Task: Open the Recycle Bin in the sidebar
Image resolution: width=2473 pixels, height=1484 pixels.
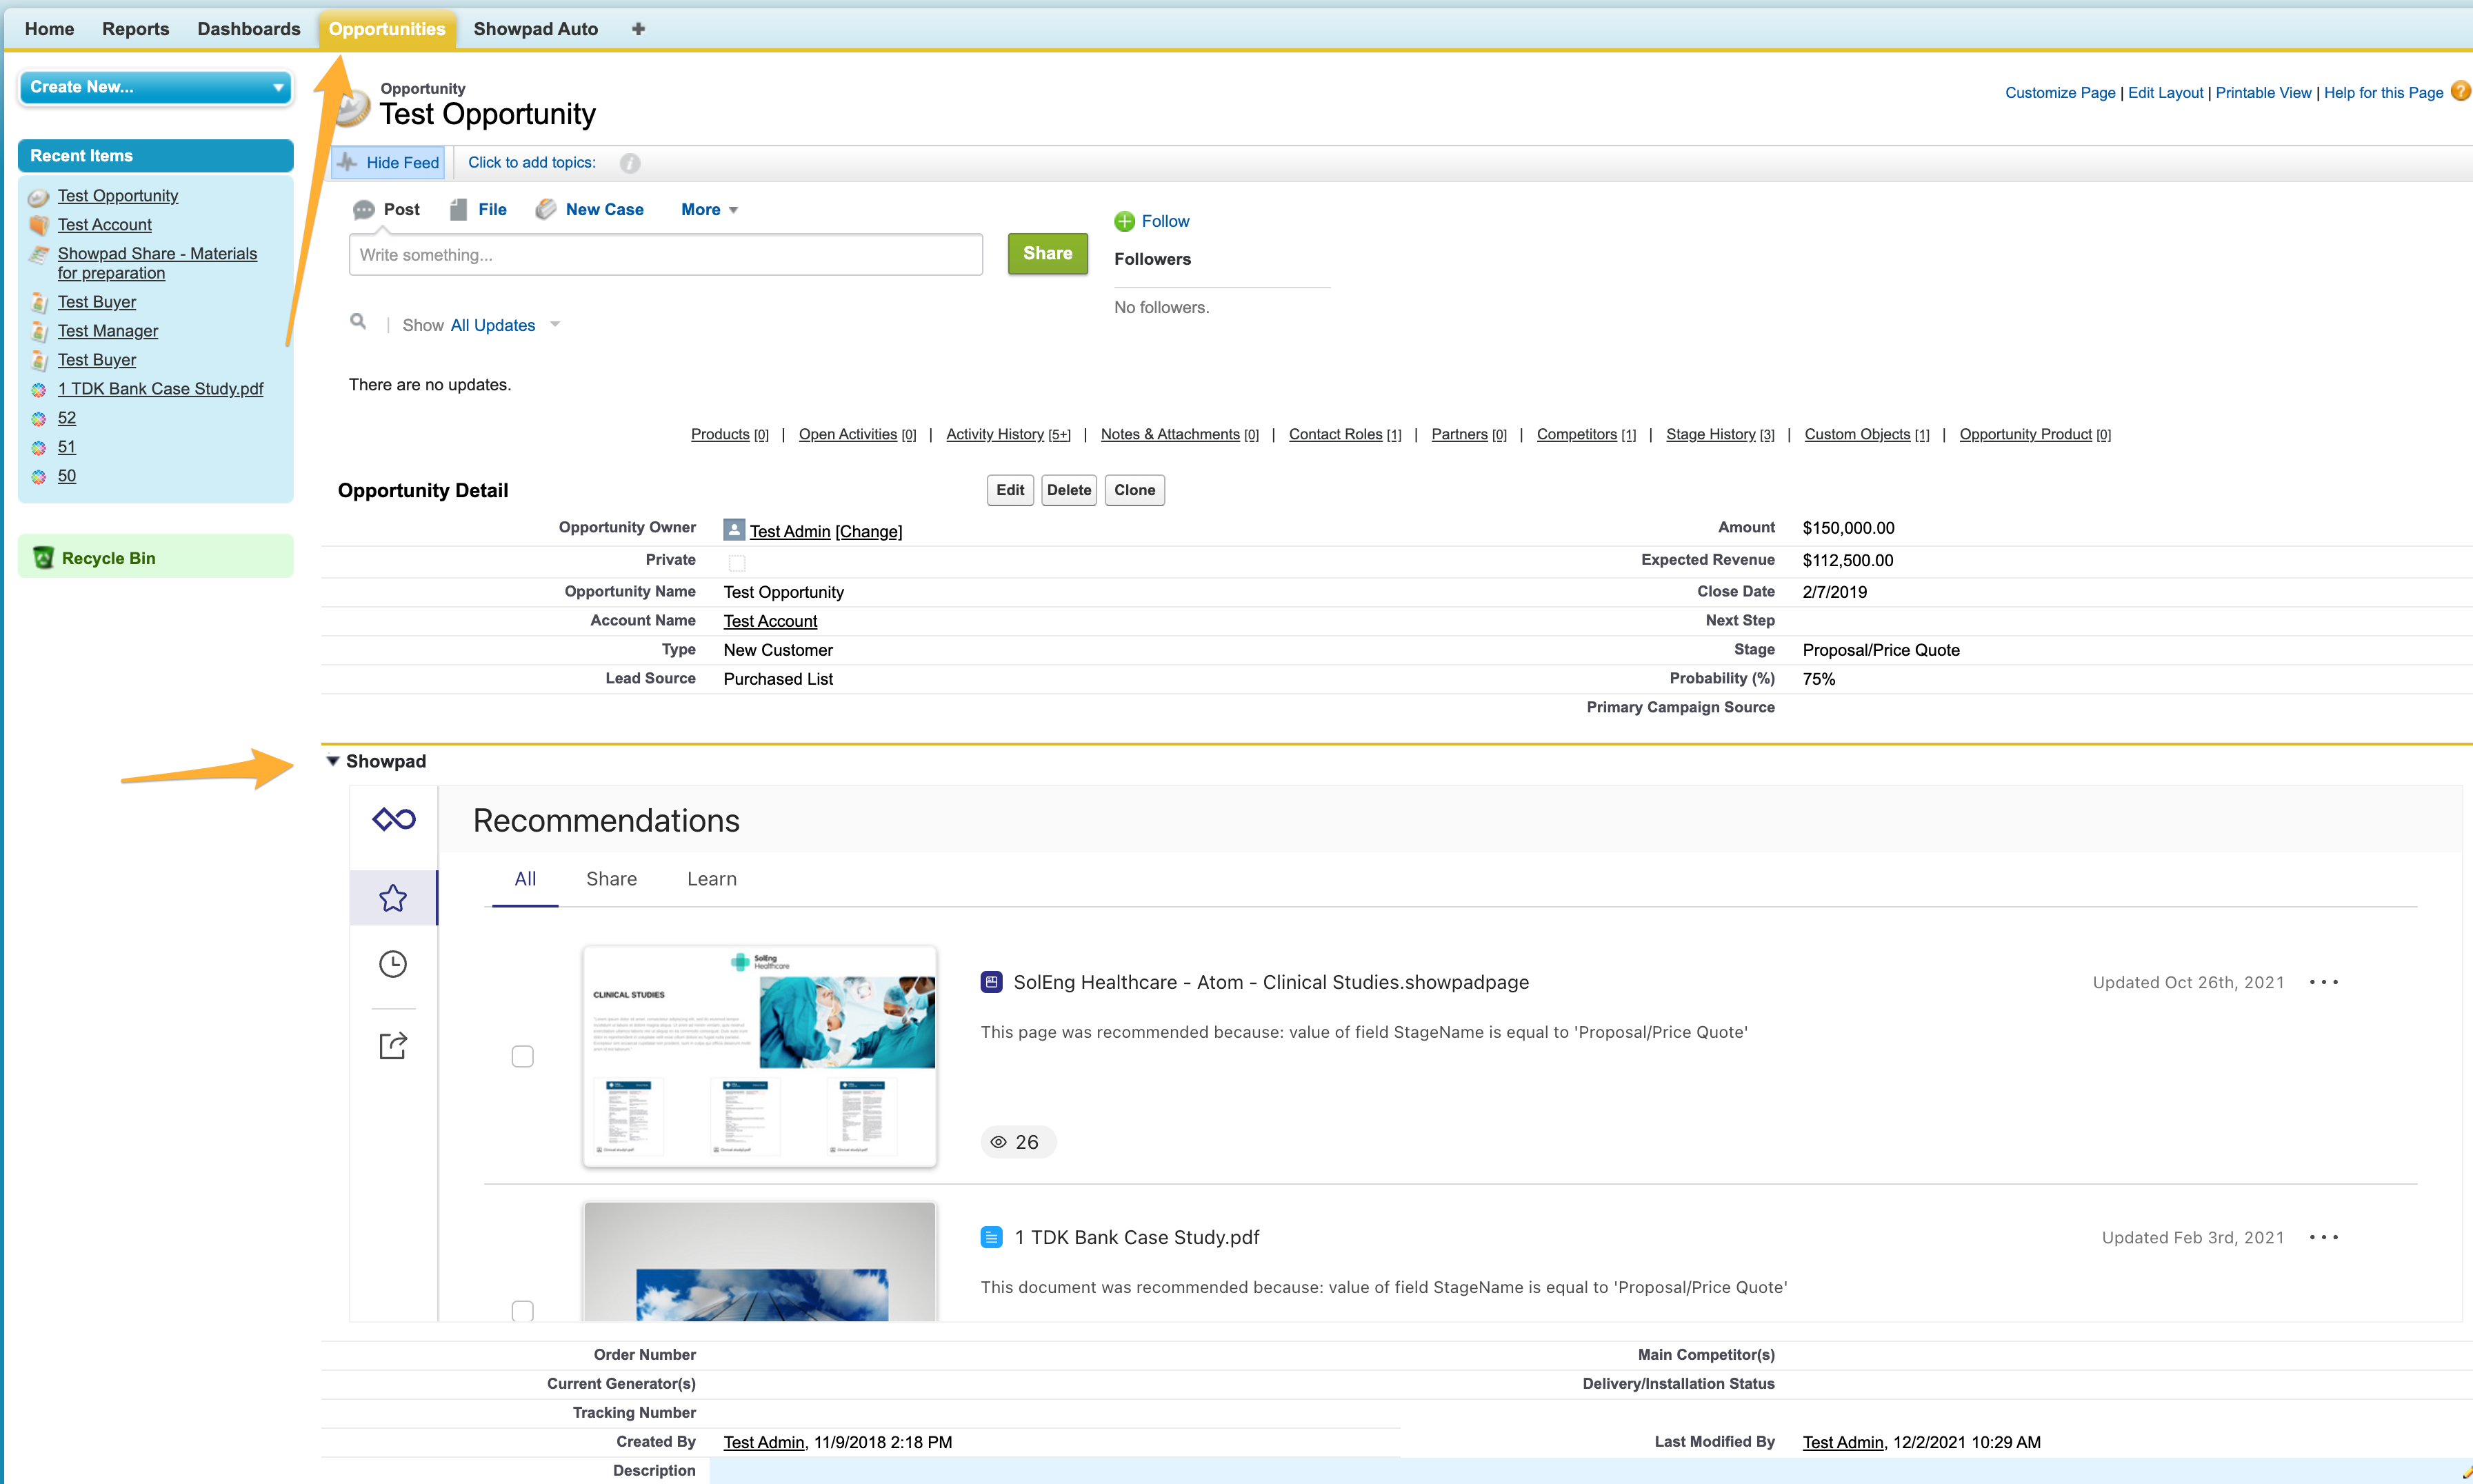Action: pos(108,557)
